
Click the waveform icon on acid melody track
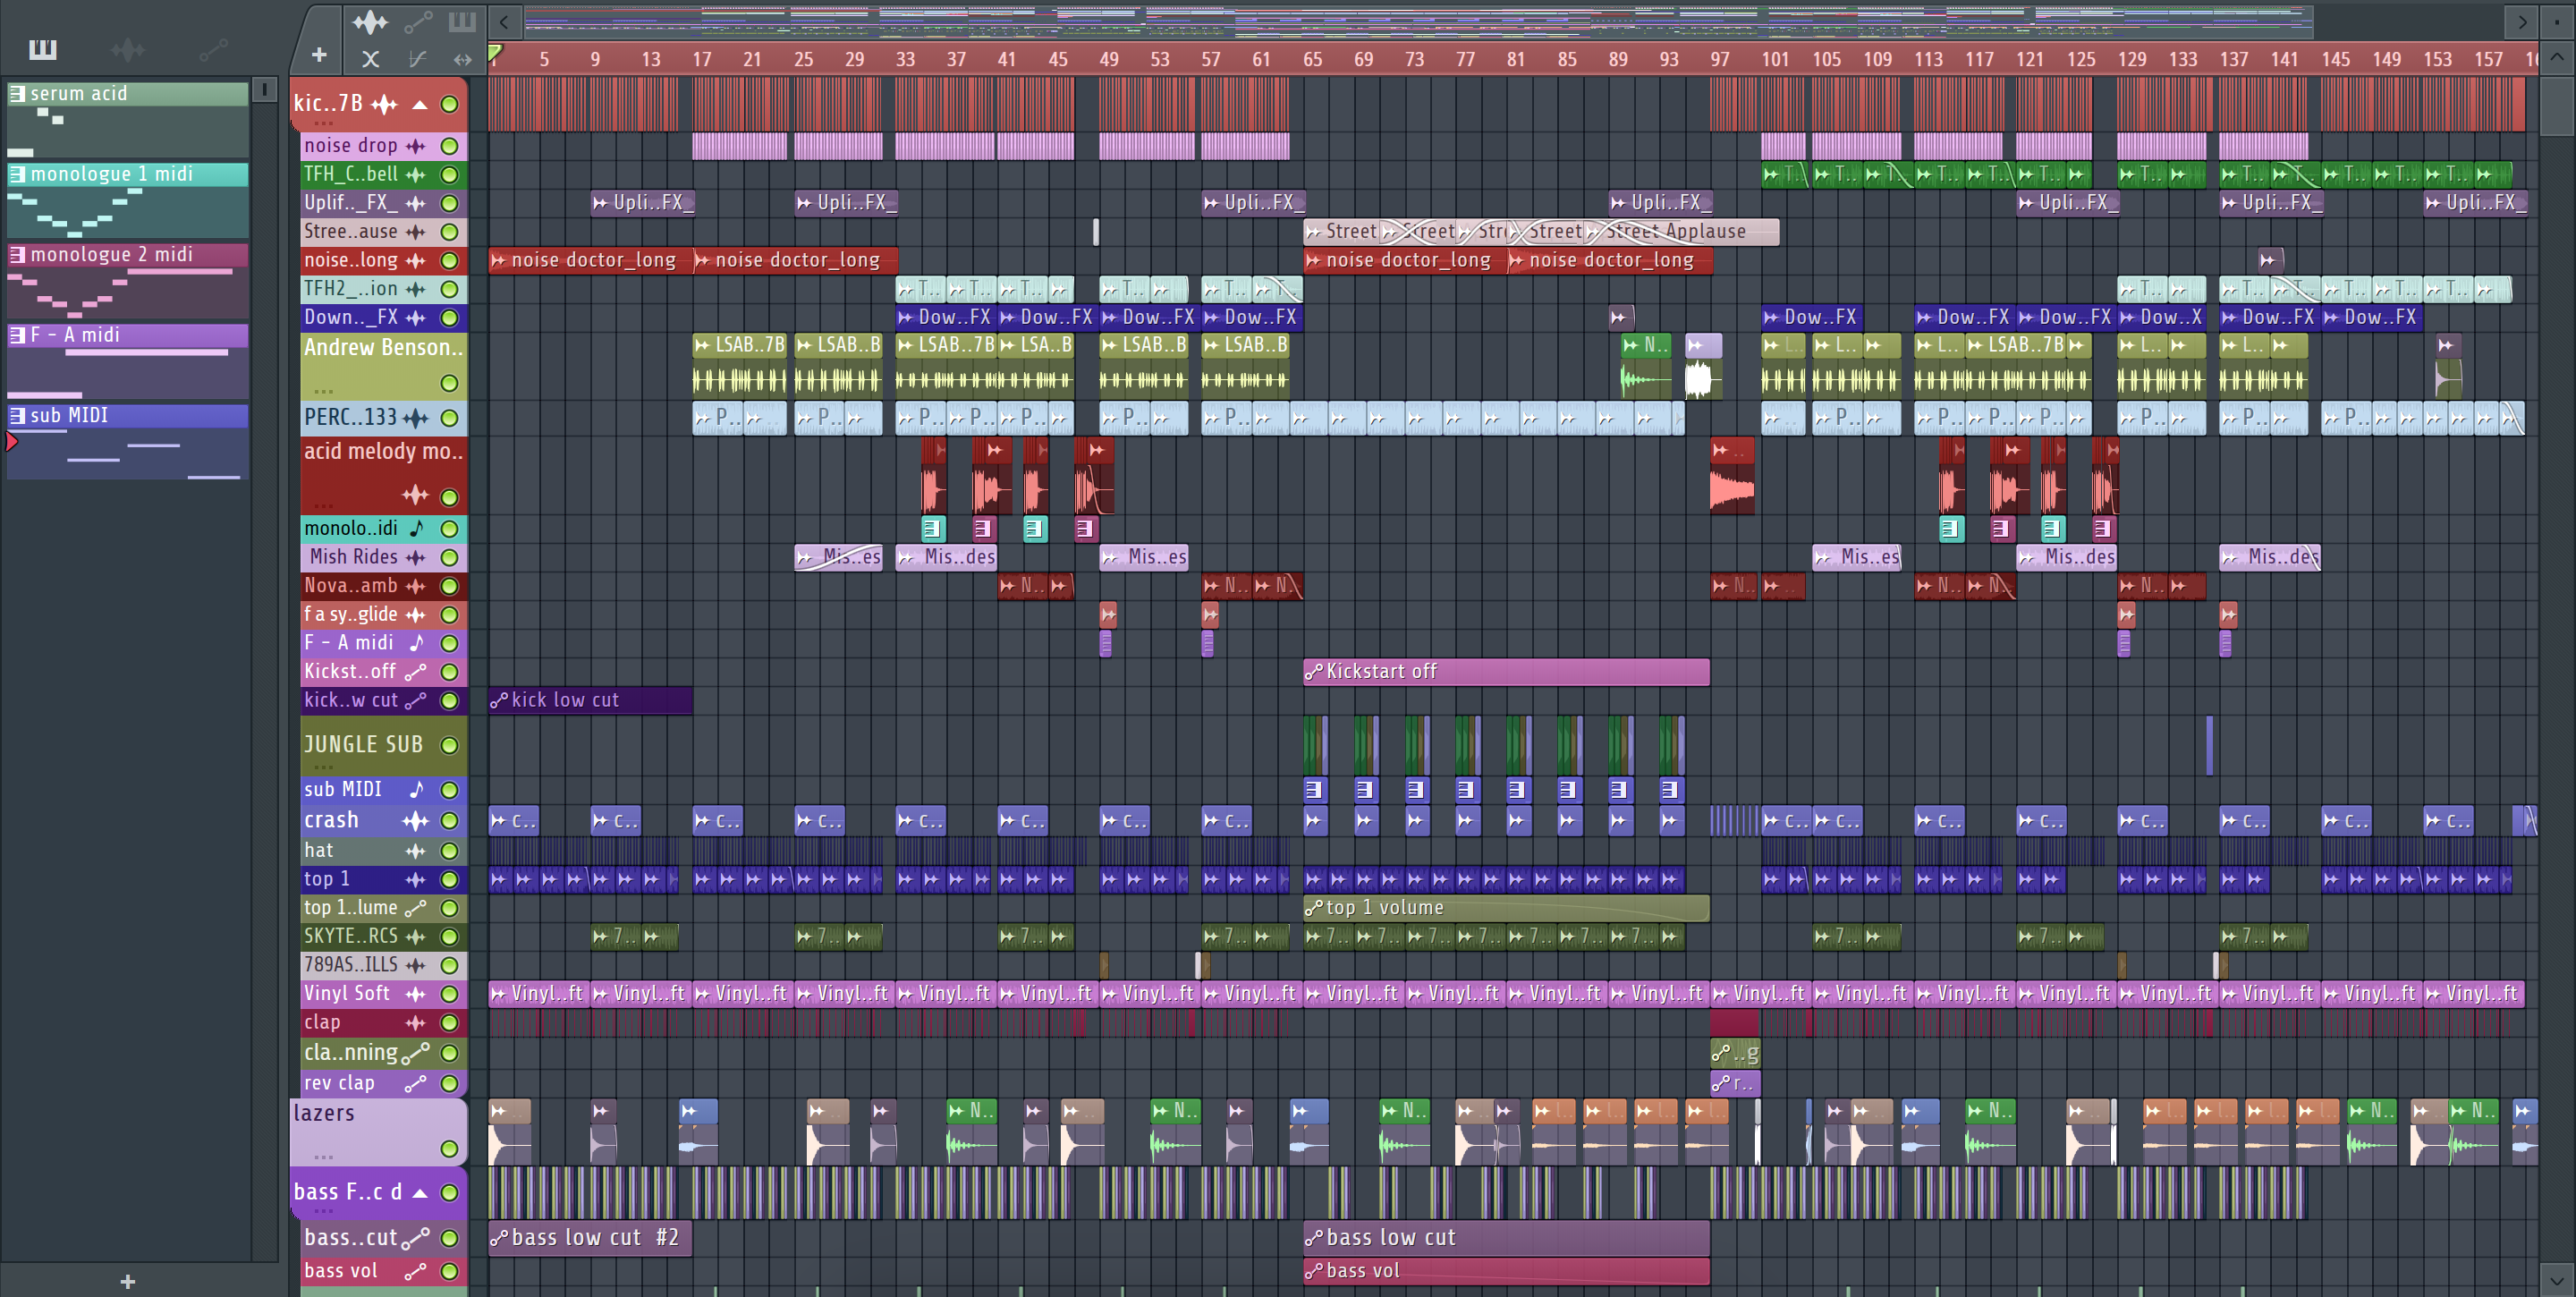click(416, 495)
